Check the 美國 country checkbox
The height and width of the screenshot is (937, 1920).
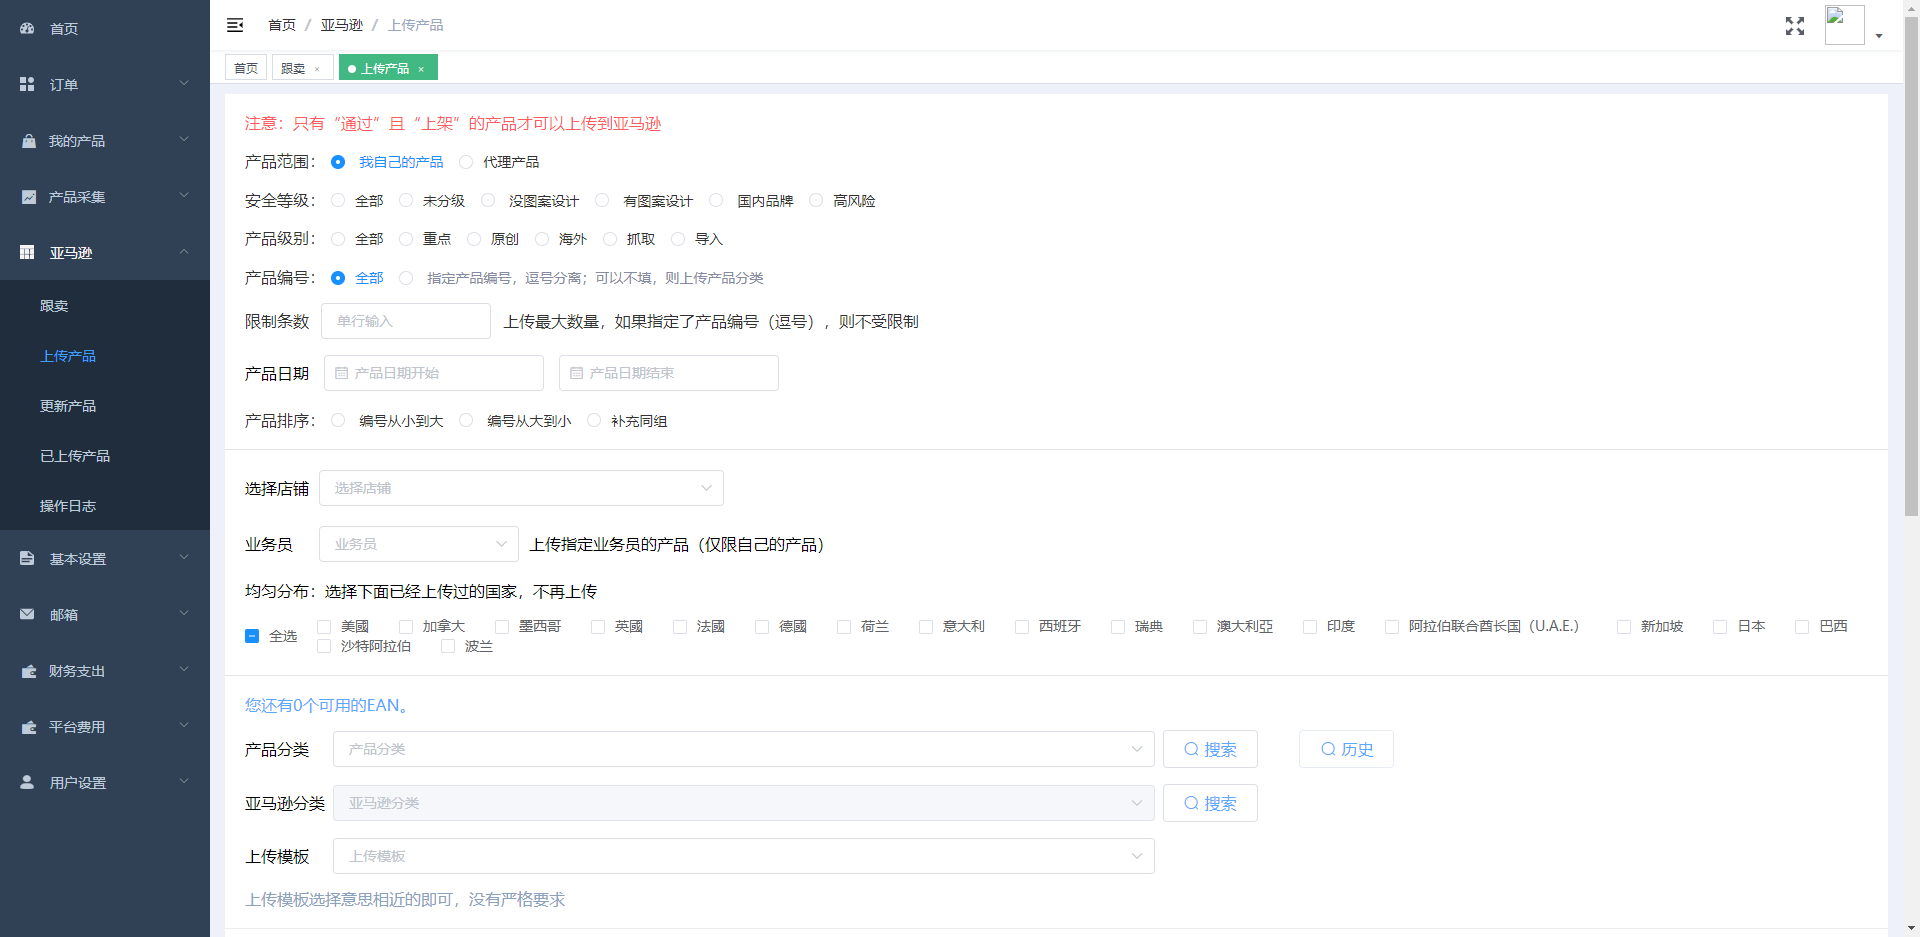[324, 627]
